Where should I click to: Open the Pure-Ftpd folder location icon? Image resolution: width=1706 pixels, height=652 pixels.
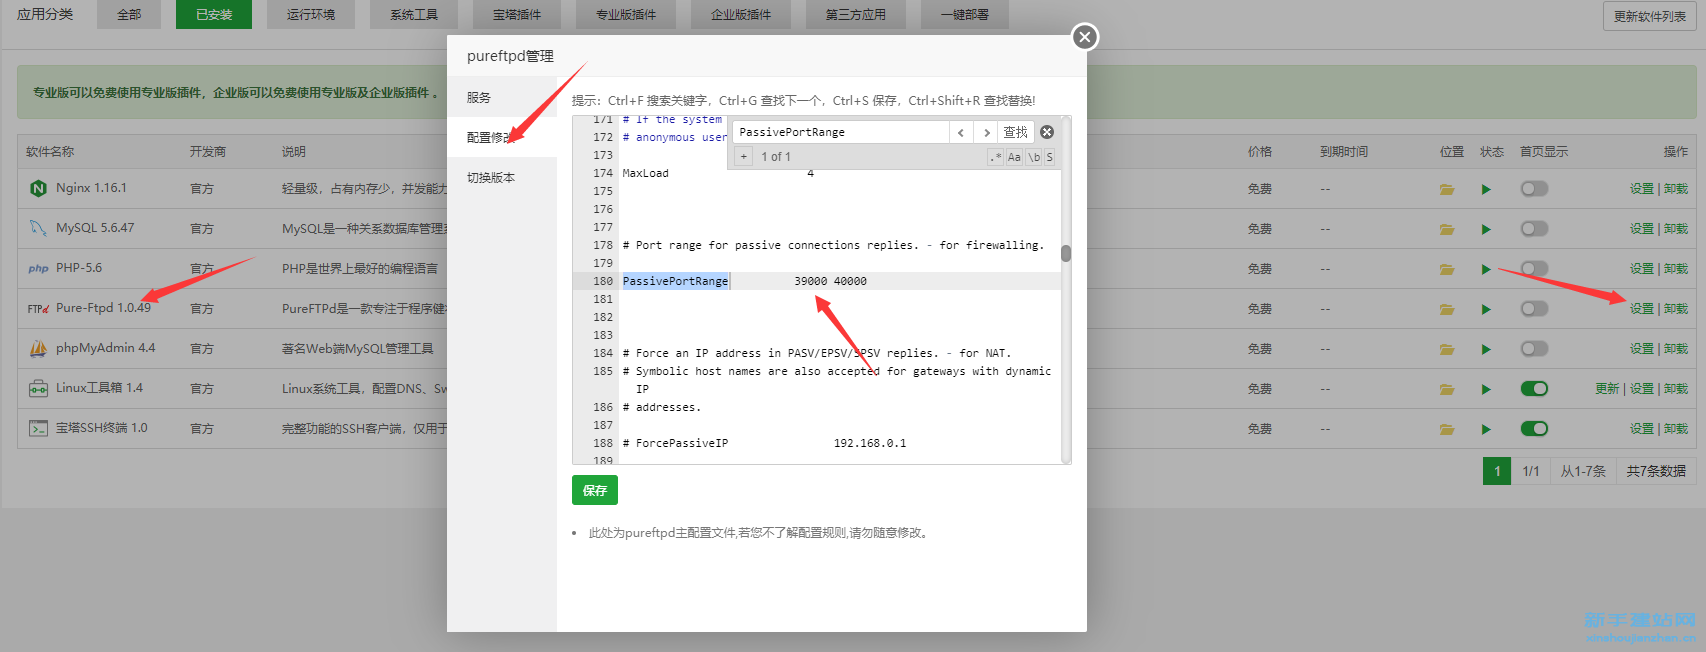1447,309
